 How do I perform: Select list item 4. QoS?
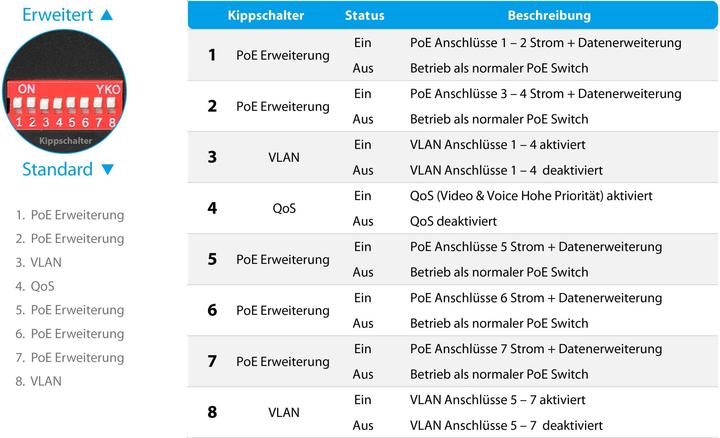click(35, 286)
